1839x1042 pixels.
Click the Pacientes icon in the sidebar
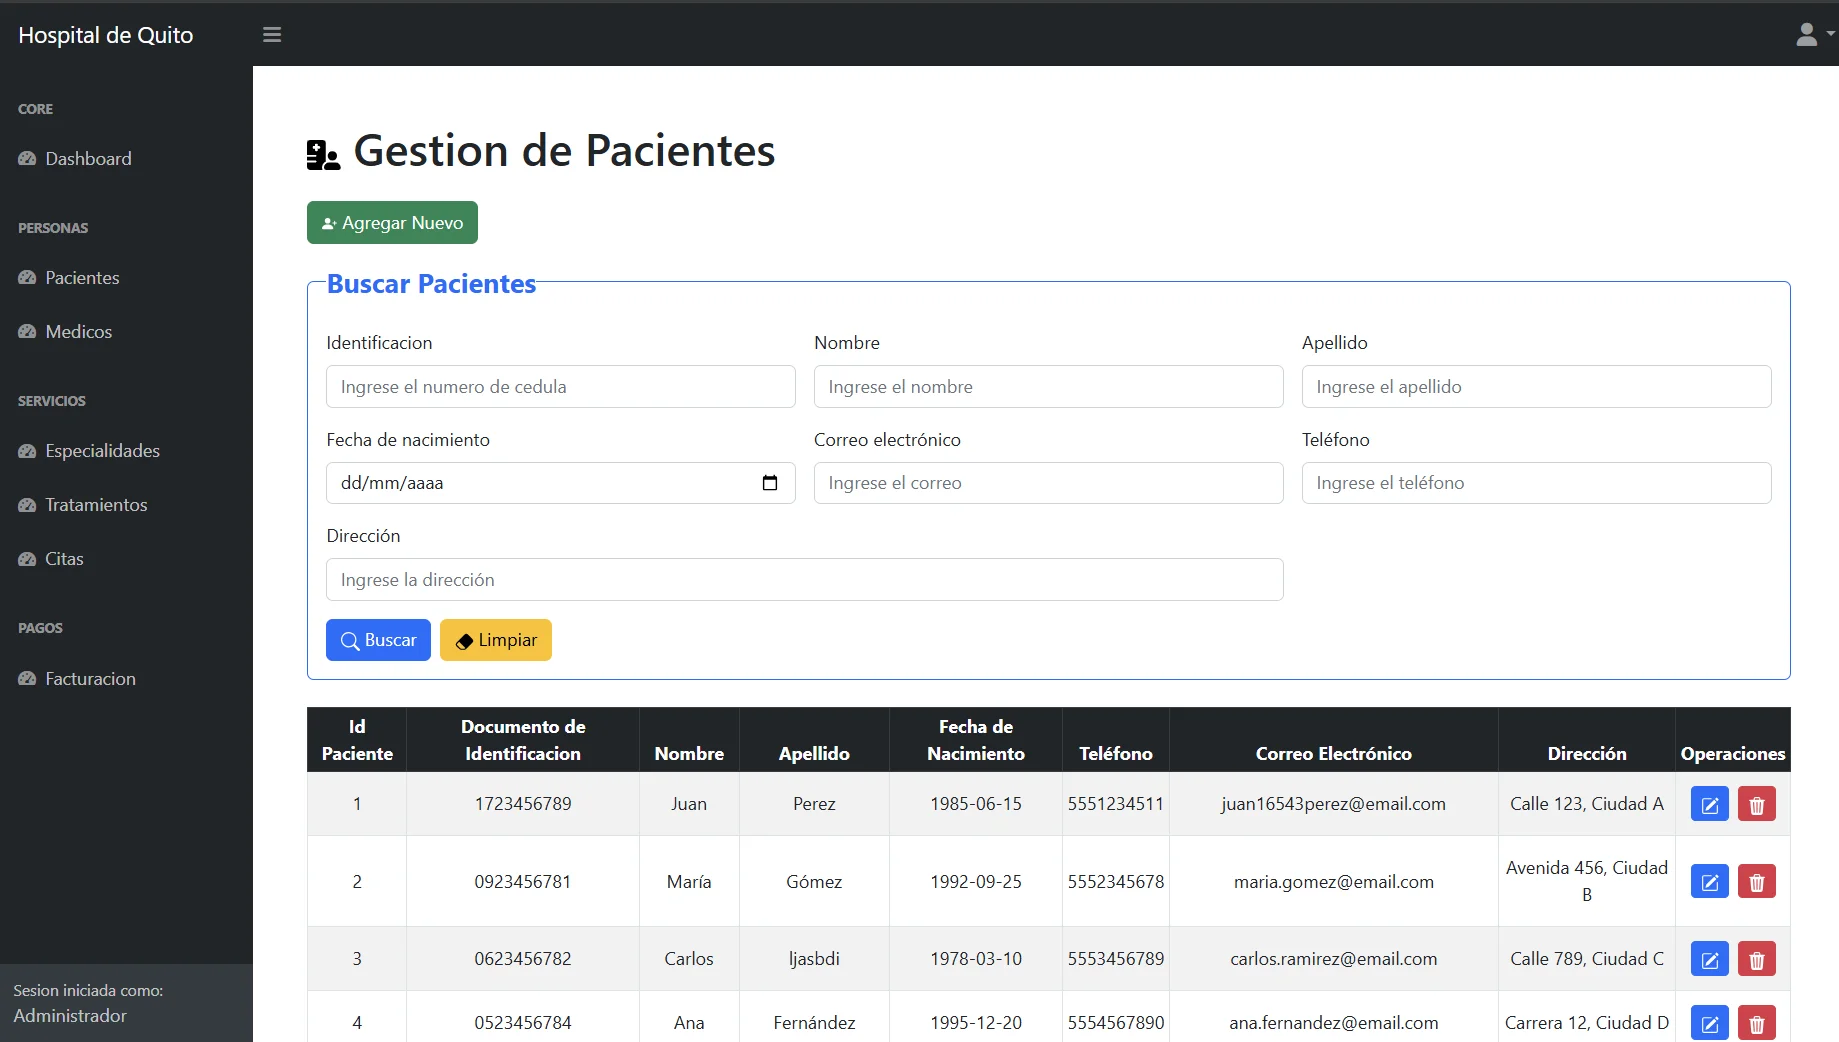(x=28, y=277)
